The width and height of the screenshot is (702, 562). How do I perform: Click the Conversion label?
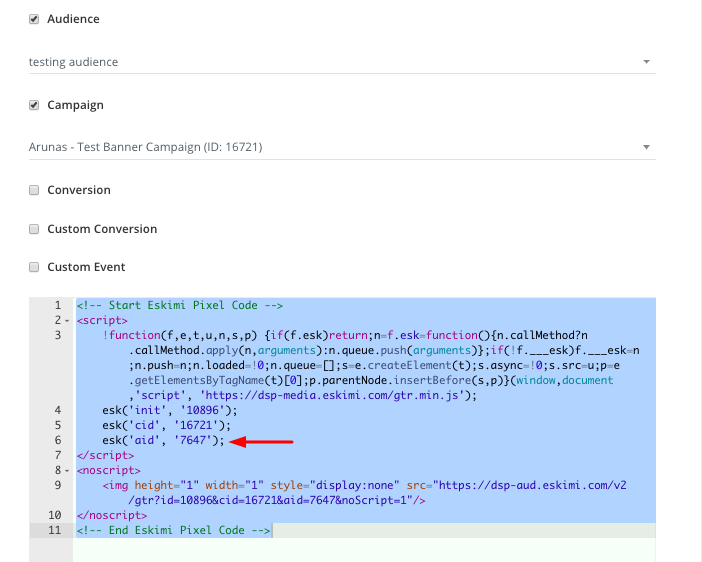[x=79, y=190]
